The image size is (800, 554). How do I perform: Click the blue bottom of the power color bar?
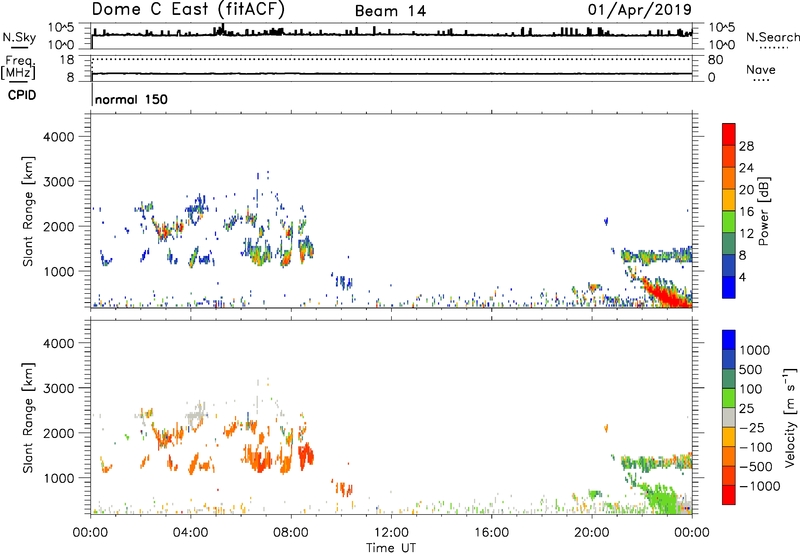coord(729,287)
